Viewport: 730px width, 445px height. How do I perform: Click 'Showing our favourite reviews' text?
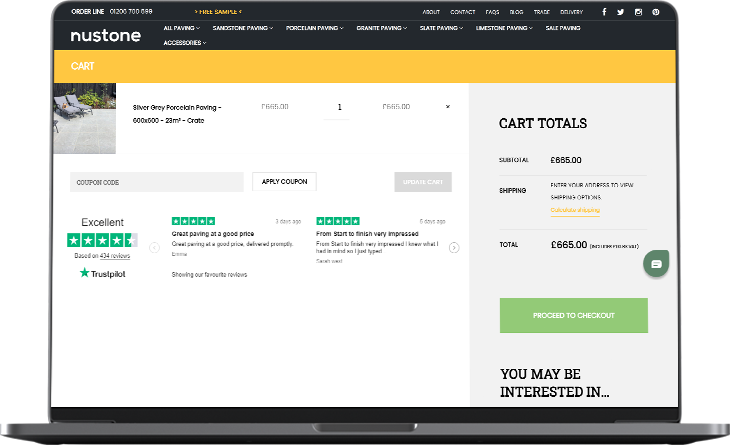209,275
